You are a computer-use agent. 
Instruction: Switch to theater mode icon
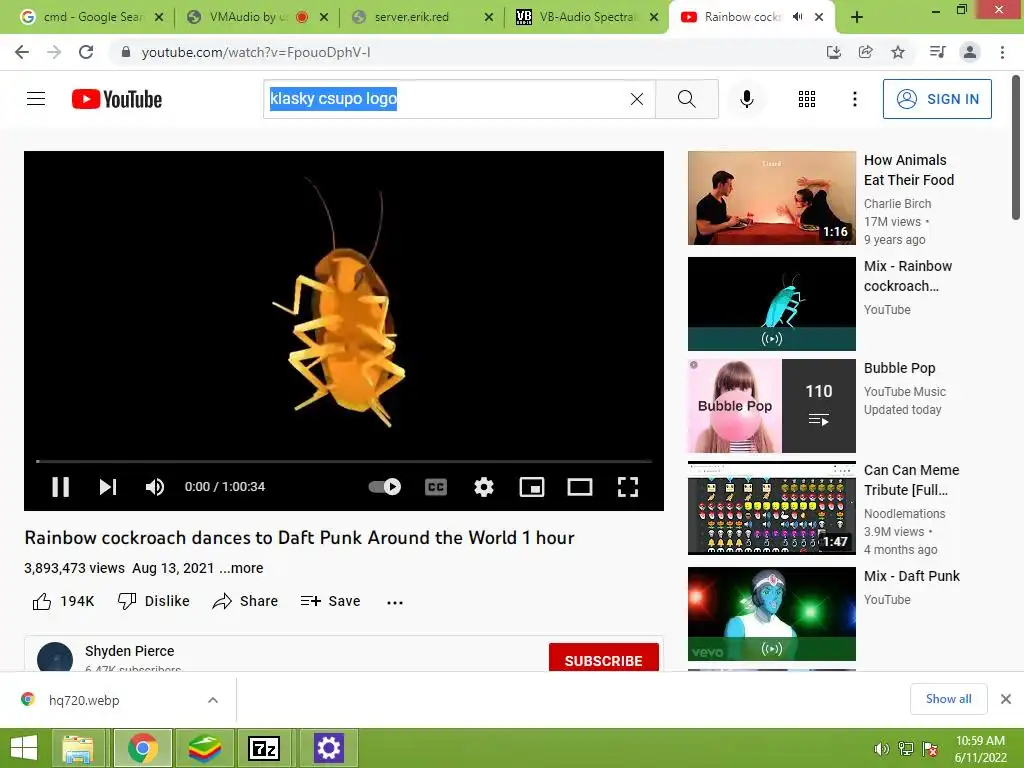[580, 487]
